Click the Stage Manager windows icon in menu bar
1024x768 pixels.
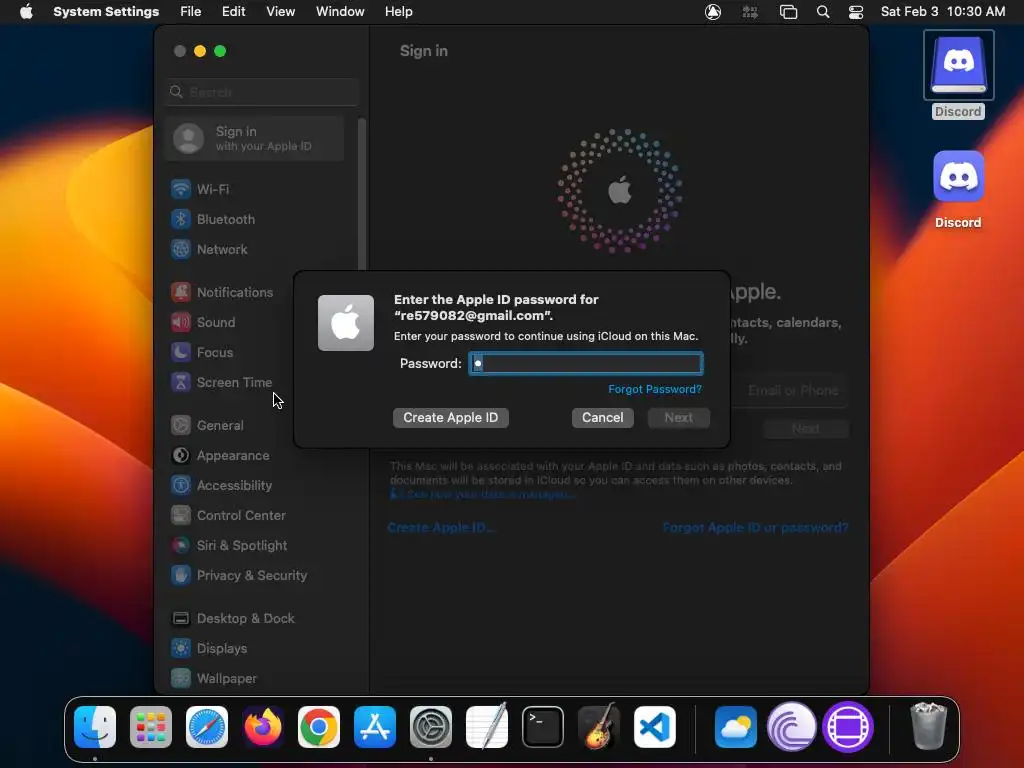(x=788, y=12)
